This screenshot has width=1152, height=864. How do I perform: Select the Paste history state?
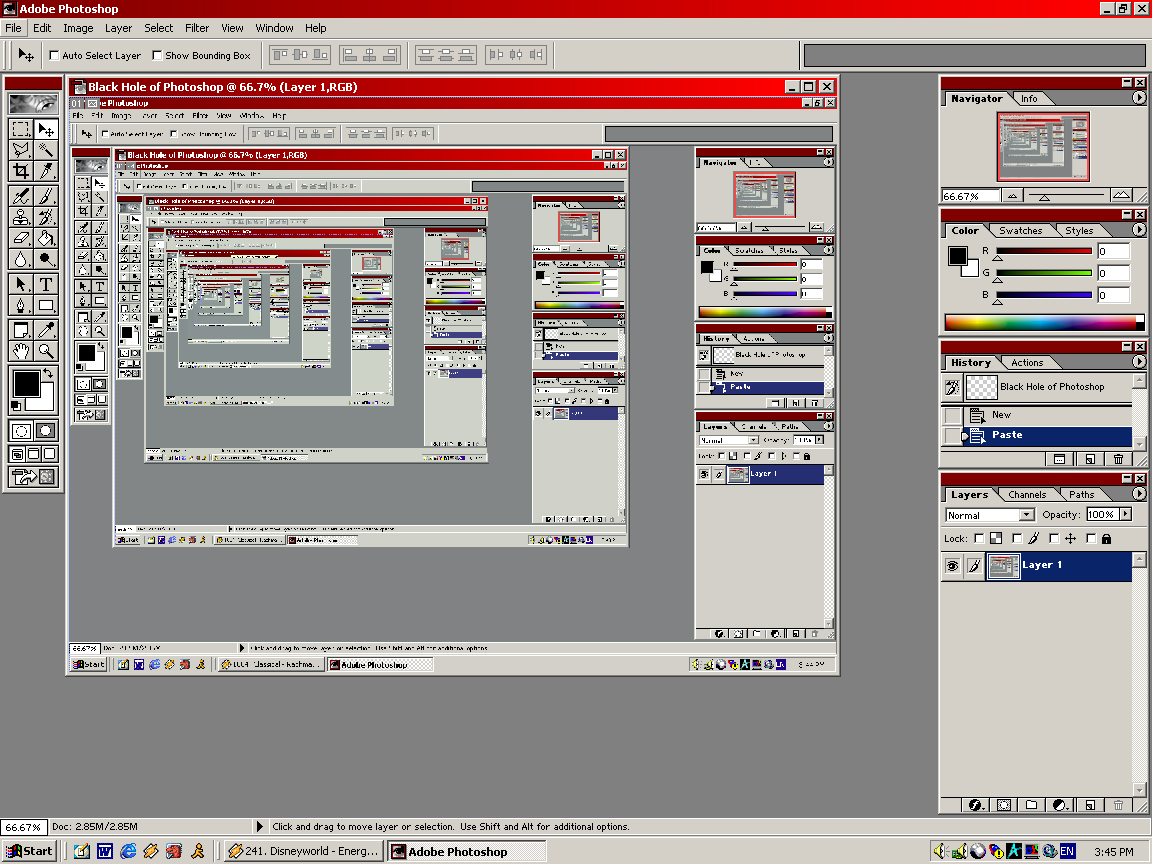point(1048,436)
